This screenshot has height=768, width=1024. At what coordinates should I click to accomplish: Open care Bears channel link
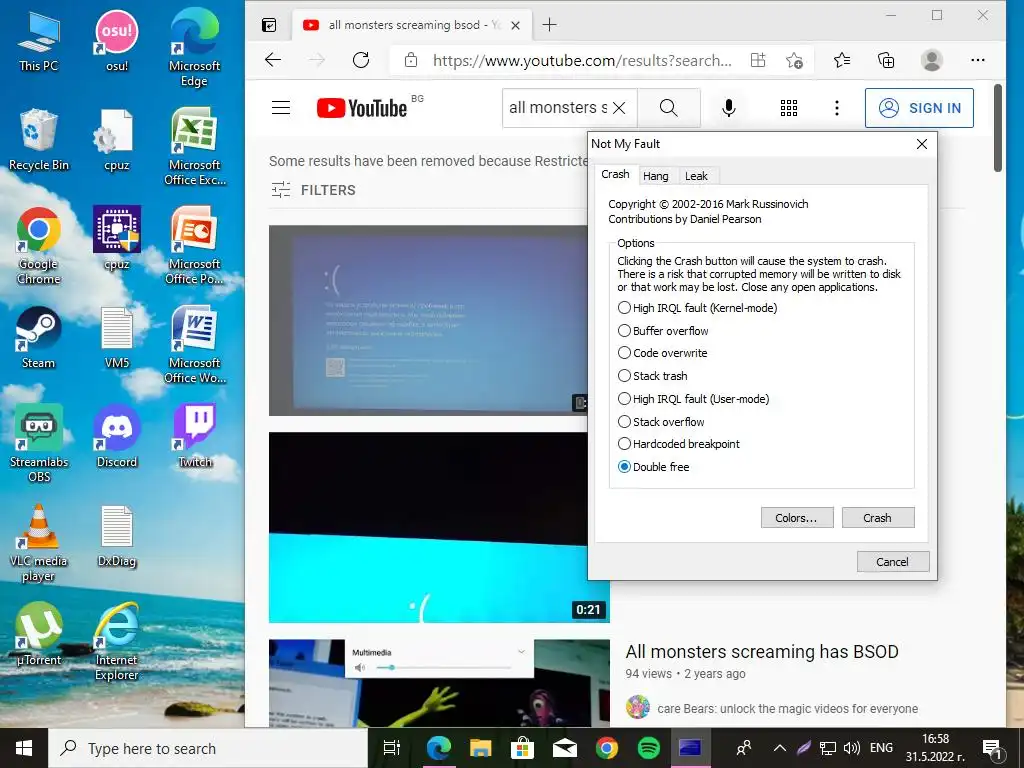tap(788, 709)
